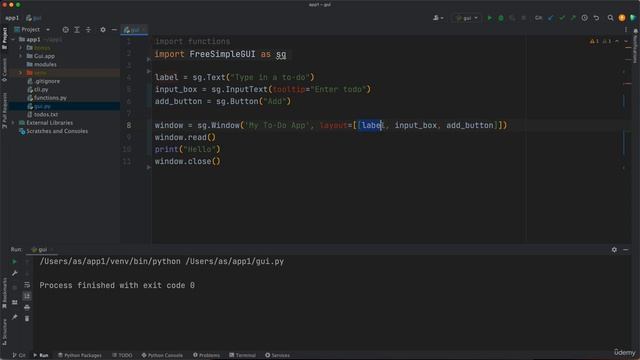Click on the print("Hello") code line
This screenshot has height=360, width=640.
tap(187, 149)
